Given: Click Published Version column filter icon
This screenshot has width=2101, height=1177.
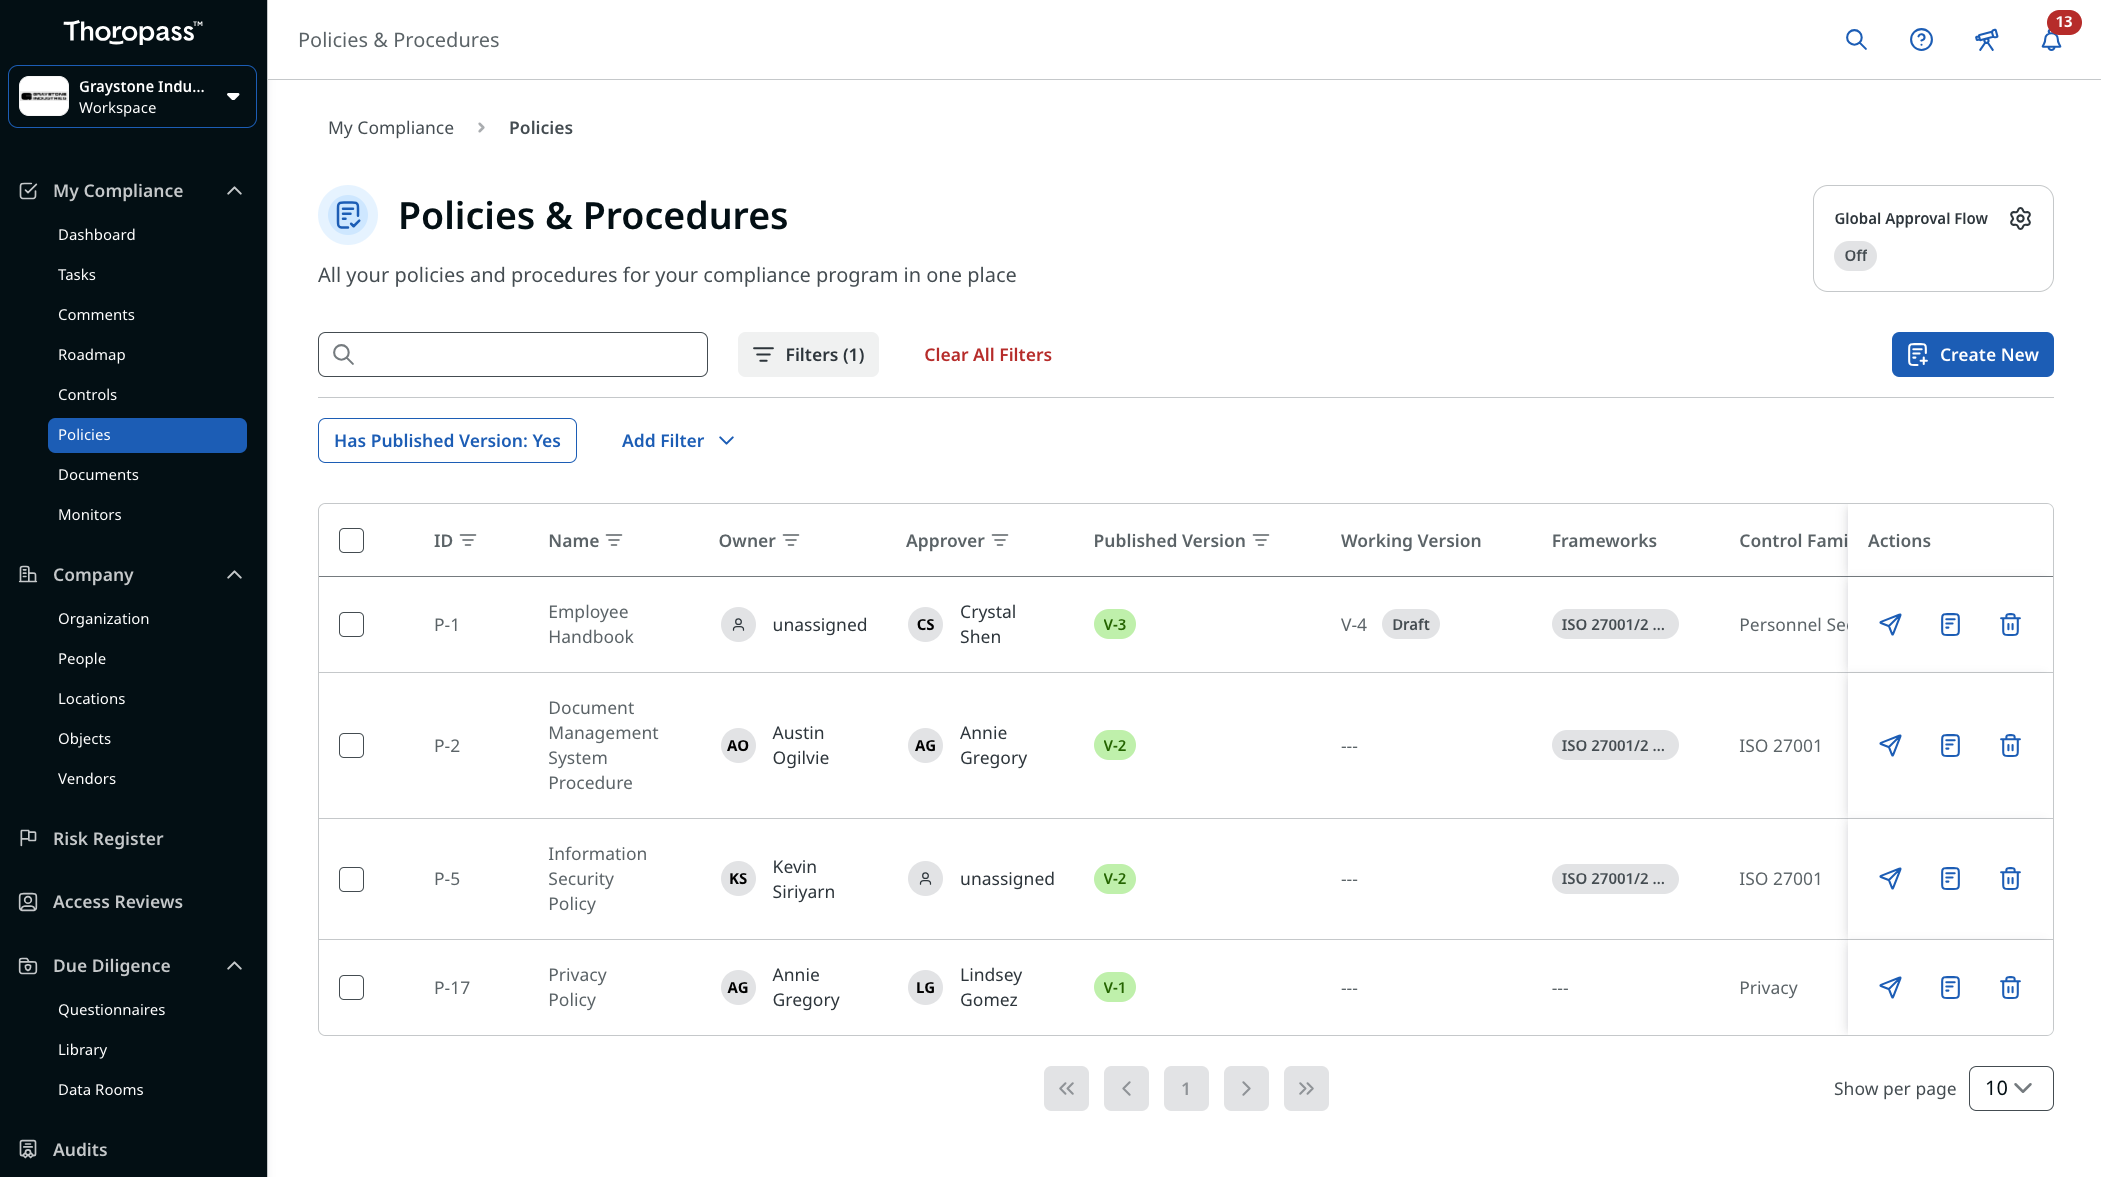Looking at the screenshot, I should pyautogui.click(x=1261, y=540).
